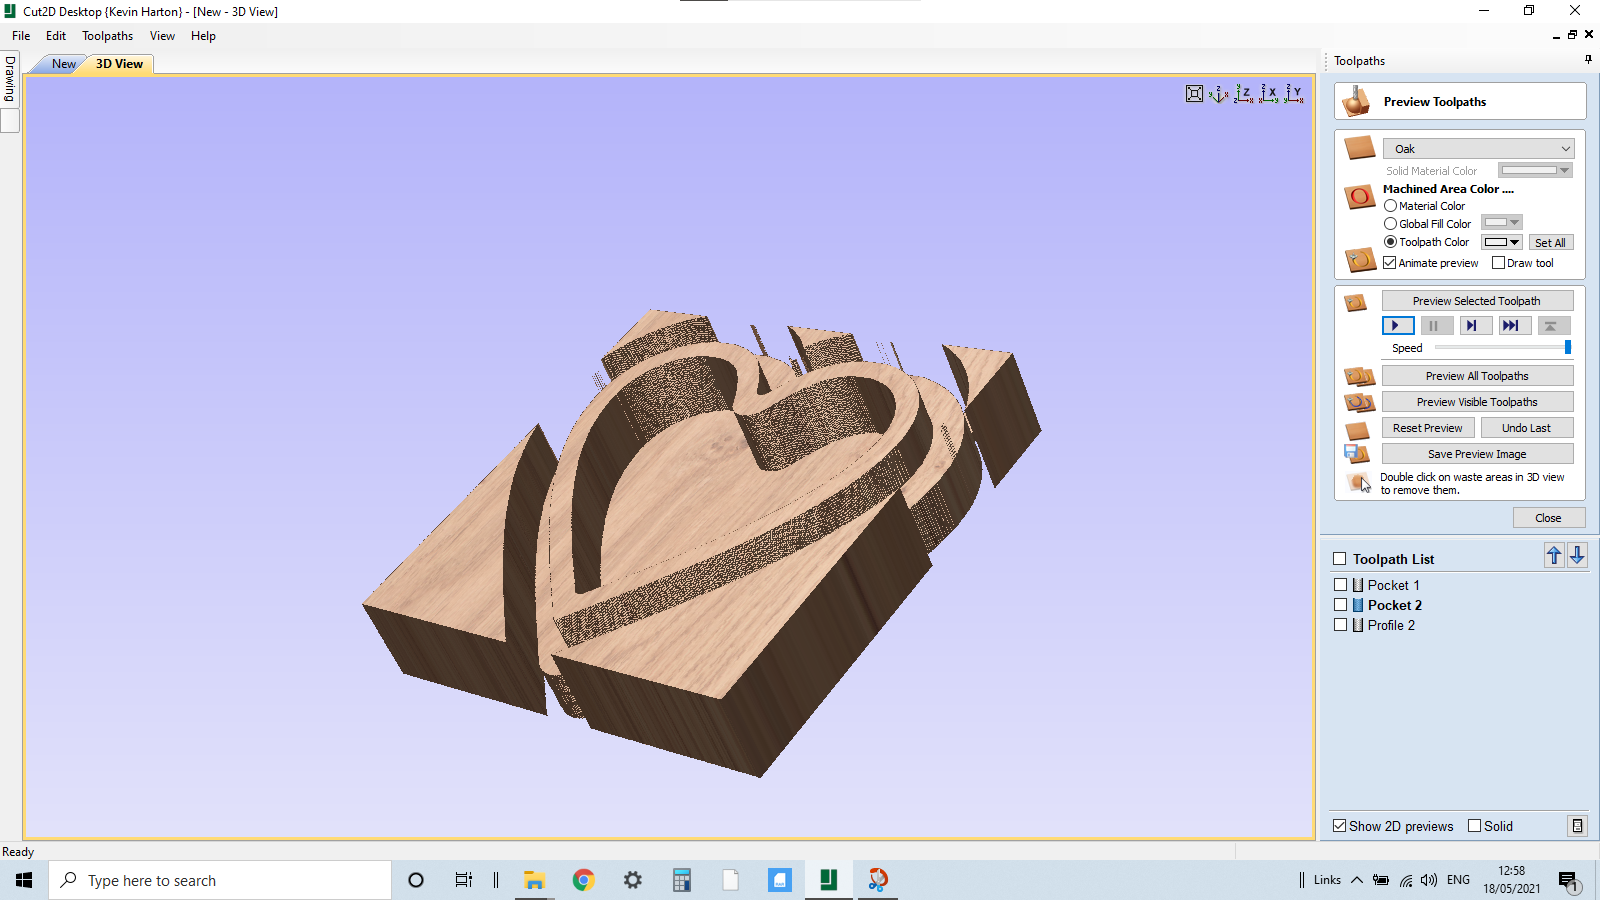Screen dimensions: 1600x900
Task: Check the Pocket 1 toolpath visibility box
Action: click(x=1341, y=585)
